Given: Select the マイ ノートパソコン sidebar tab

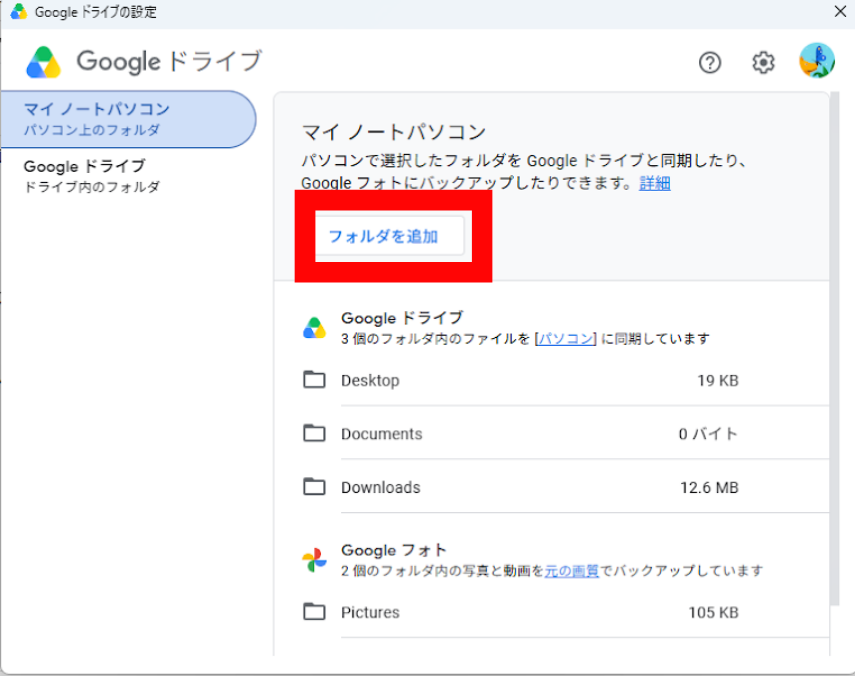Looking at the screenshot, I should coord(128,119).
